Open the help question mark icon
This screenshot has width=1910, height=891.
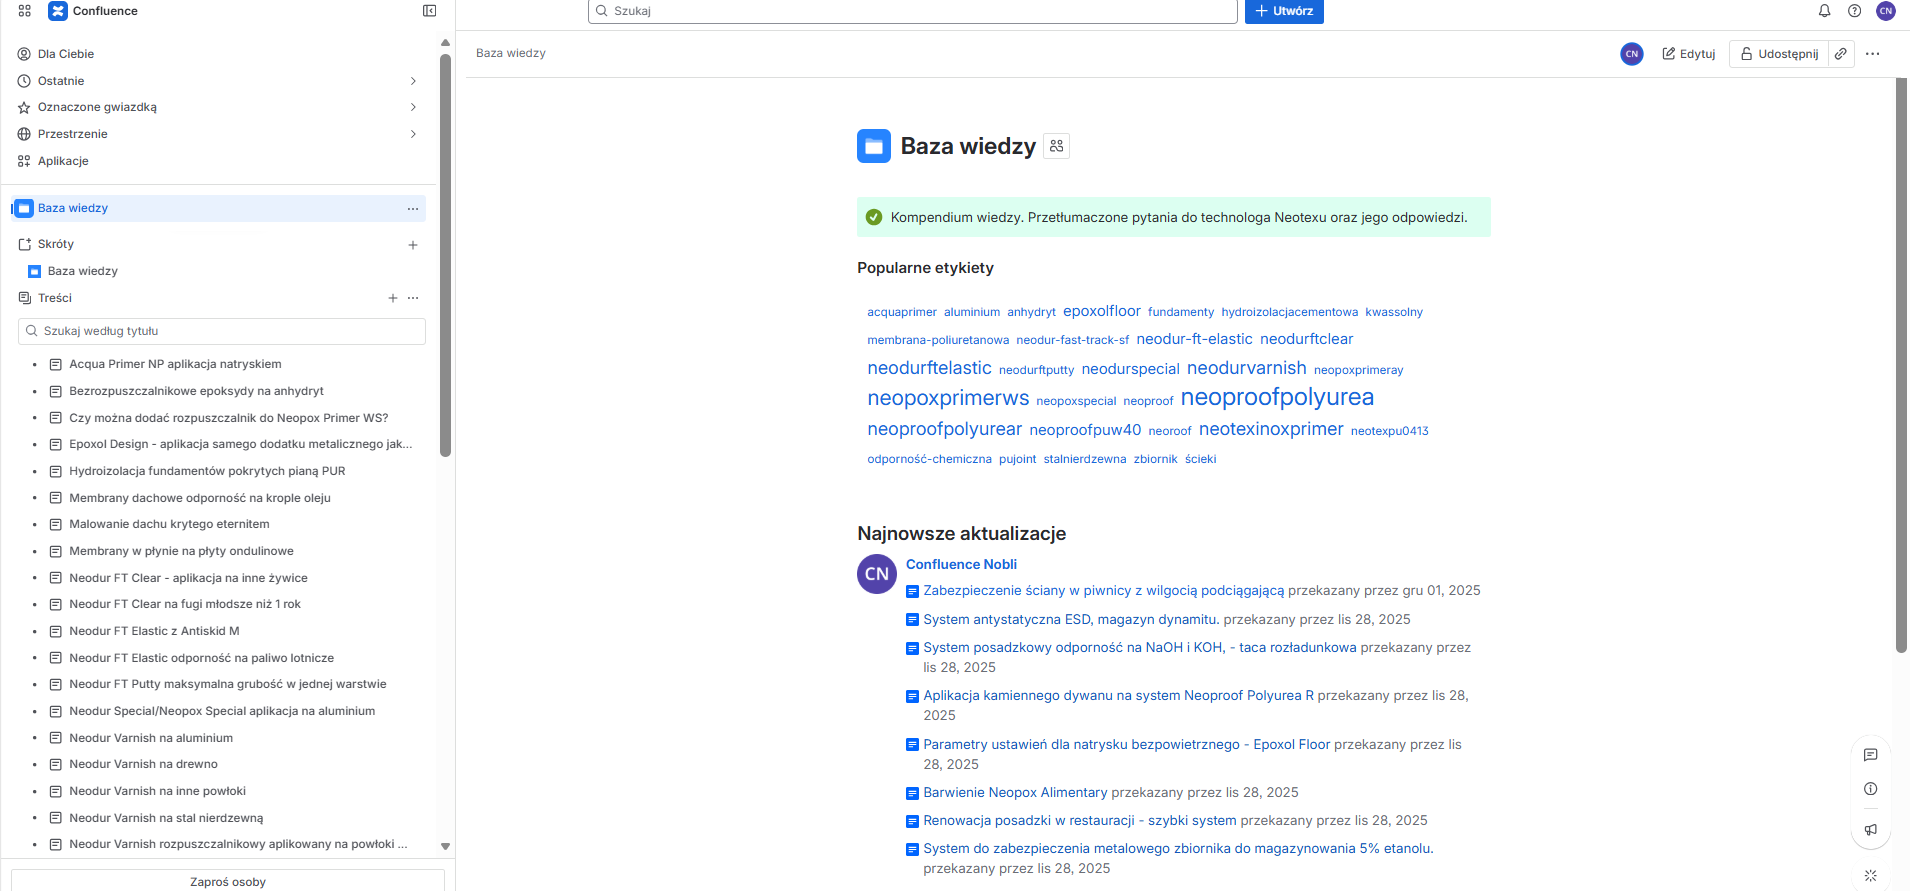(x=1854, y=11)
